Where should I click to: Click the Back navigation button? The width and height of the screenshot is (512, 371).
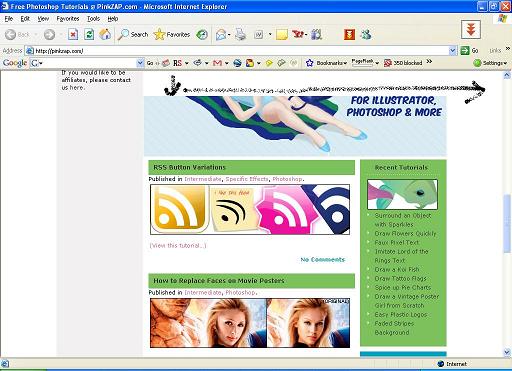pos(17,34)
